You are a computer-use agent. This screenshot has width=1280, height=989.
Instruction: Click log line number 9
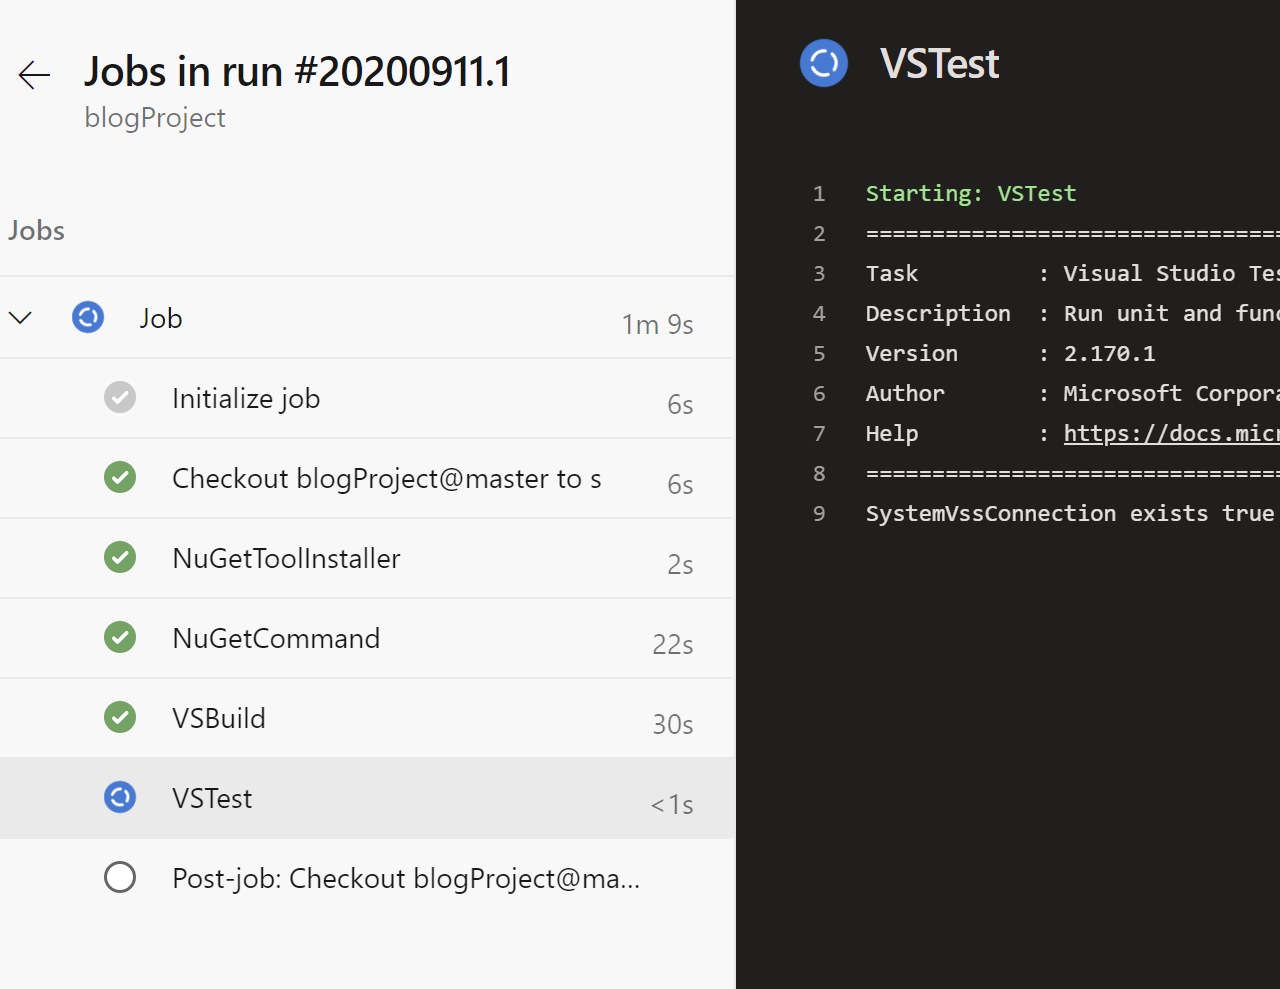[819, 513]
